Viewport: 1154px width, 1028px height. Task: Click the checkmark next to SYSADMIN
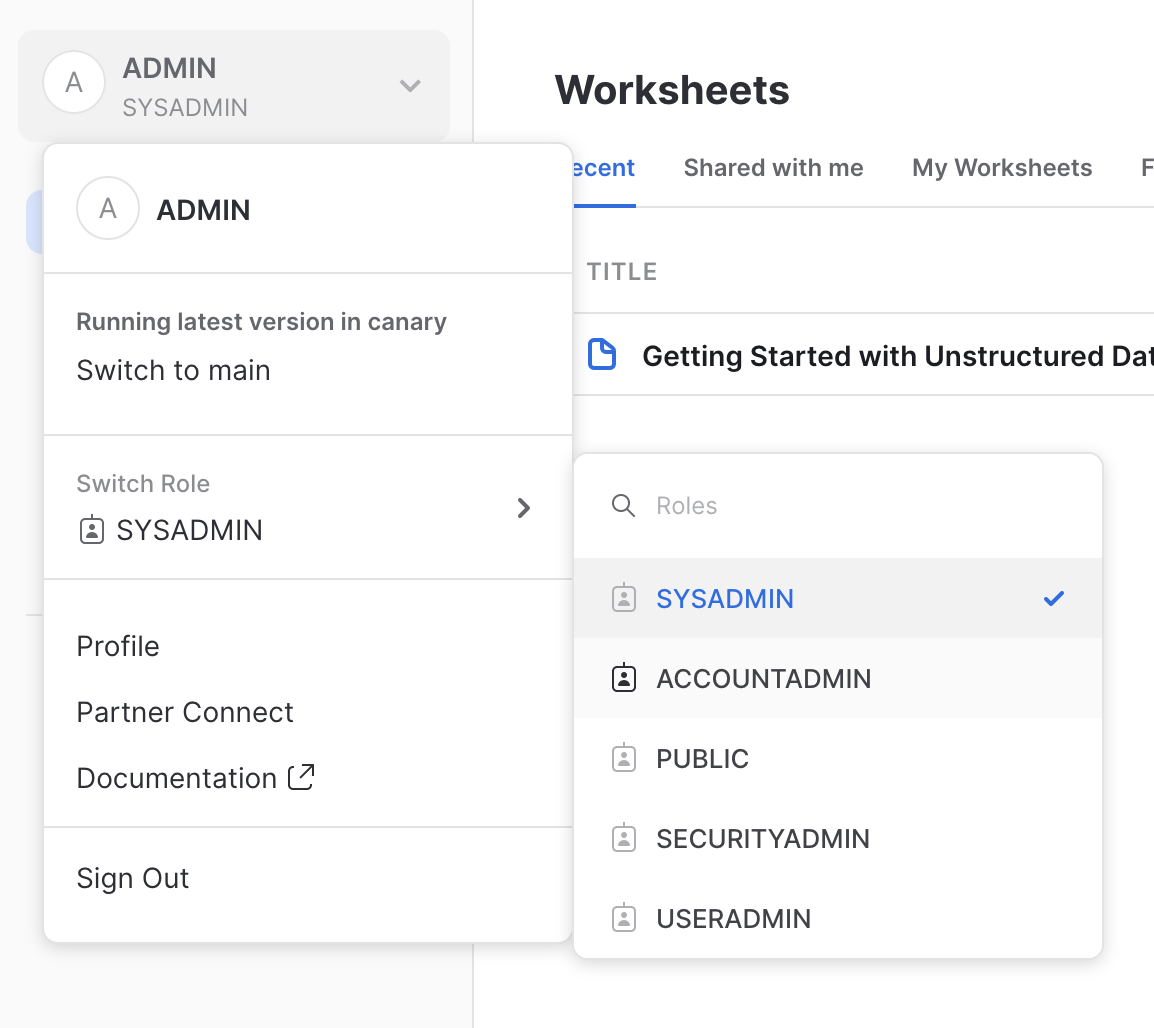[x=1053, y=598]
